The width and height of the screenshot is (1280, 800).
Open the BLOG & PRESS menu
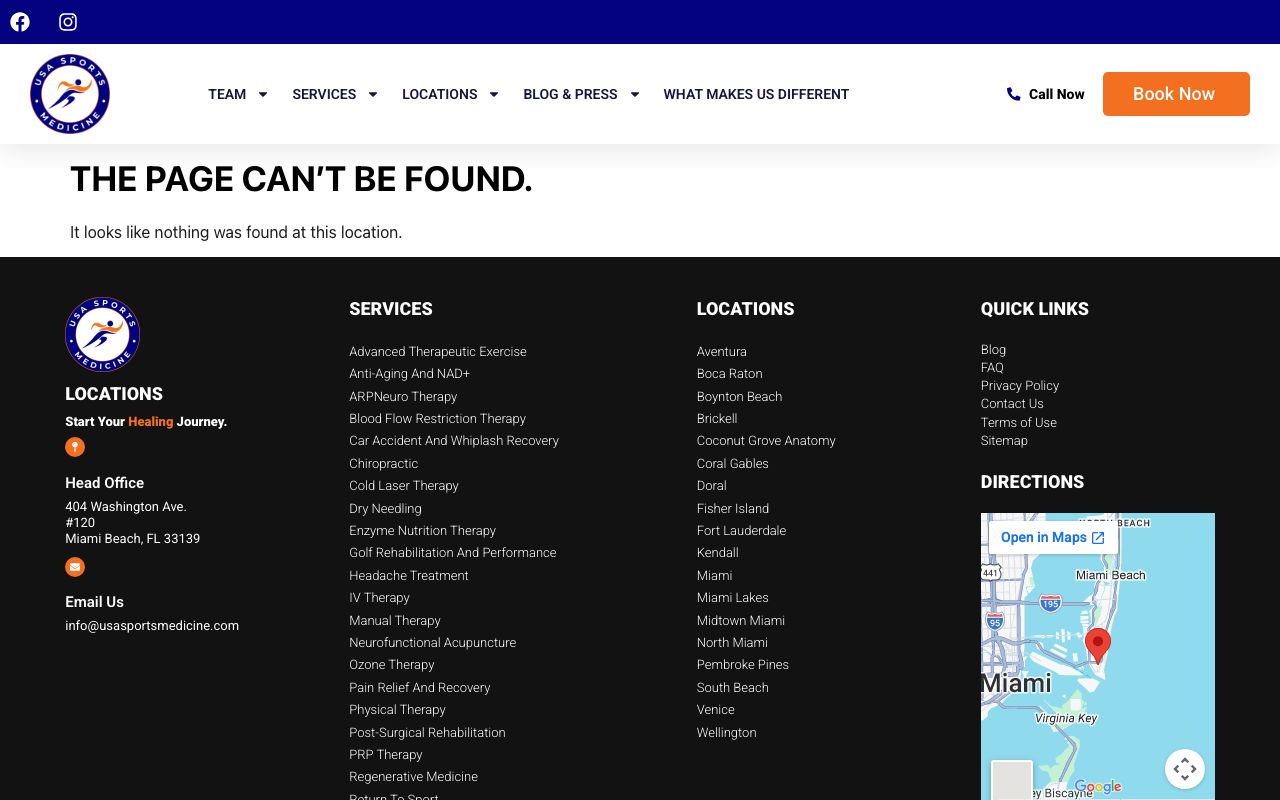click(570, 94)
